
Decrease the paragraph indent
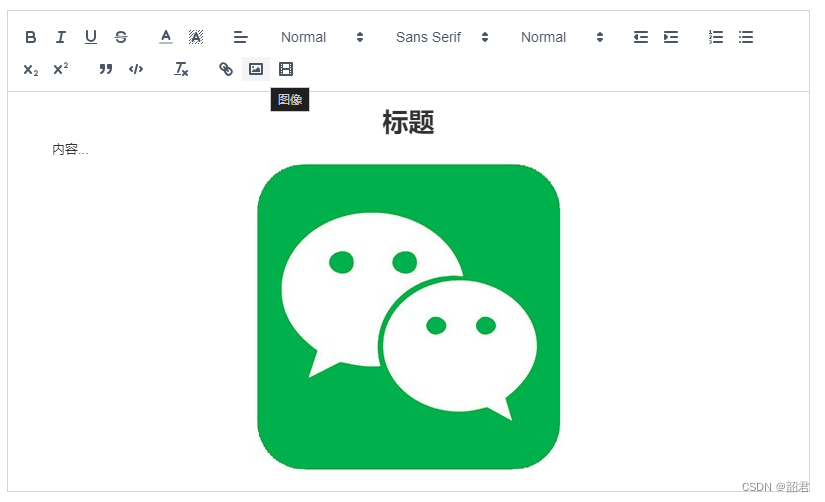pyautogui.click(x=640, y=37)
